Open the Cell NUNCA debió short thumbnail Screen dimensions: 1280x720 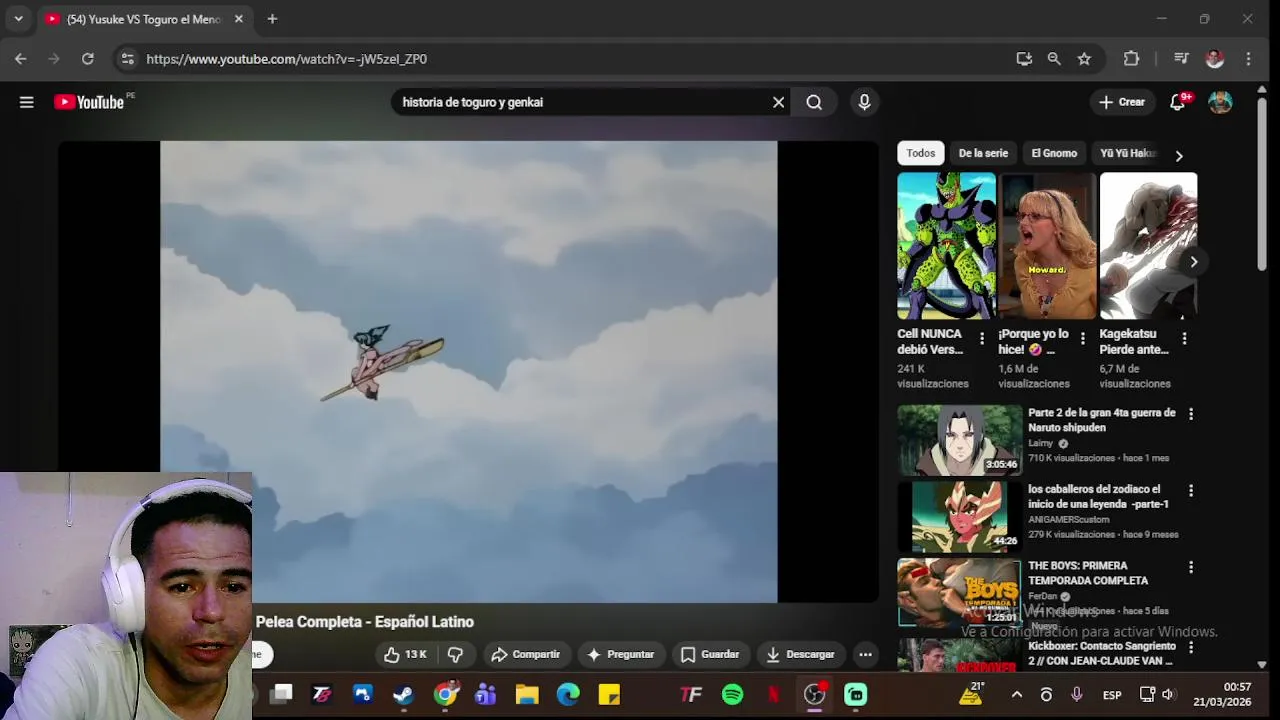click(946, 246)
